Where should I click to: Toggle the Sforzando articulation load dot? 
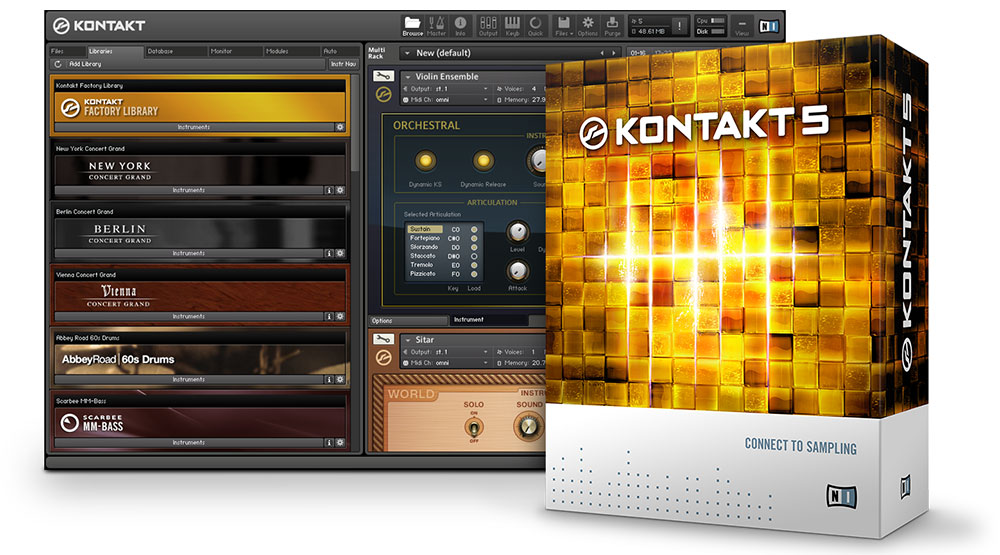point(474,247)
